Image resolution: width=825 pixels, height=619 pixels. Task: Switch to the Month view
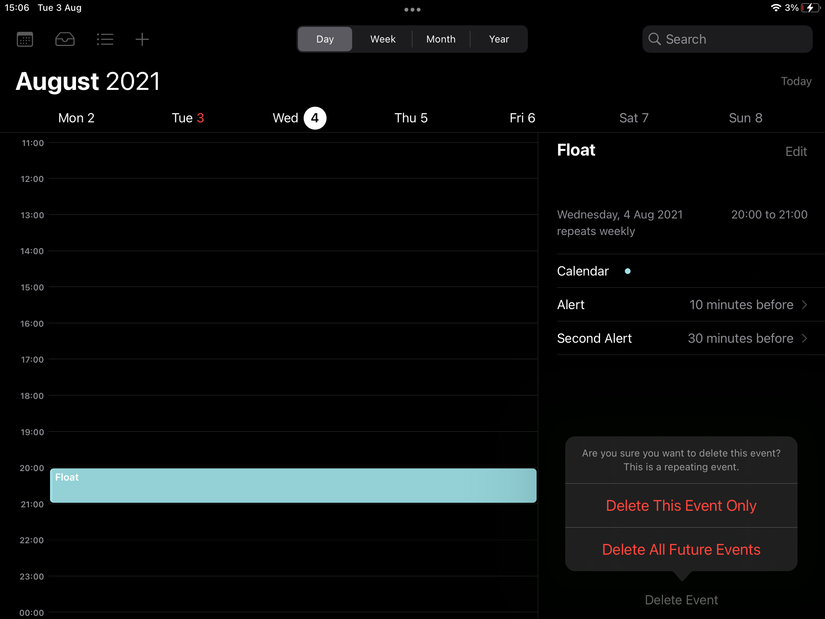[x=441, y=39]
